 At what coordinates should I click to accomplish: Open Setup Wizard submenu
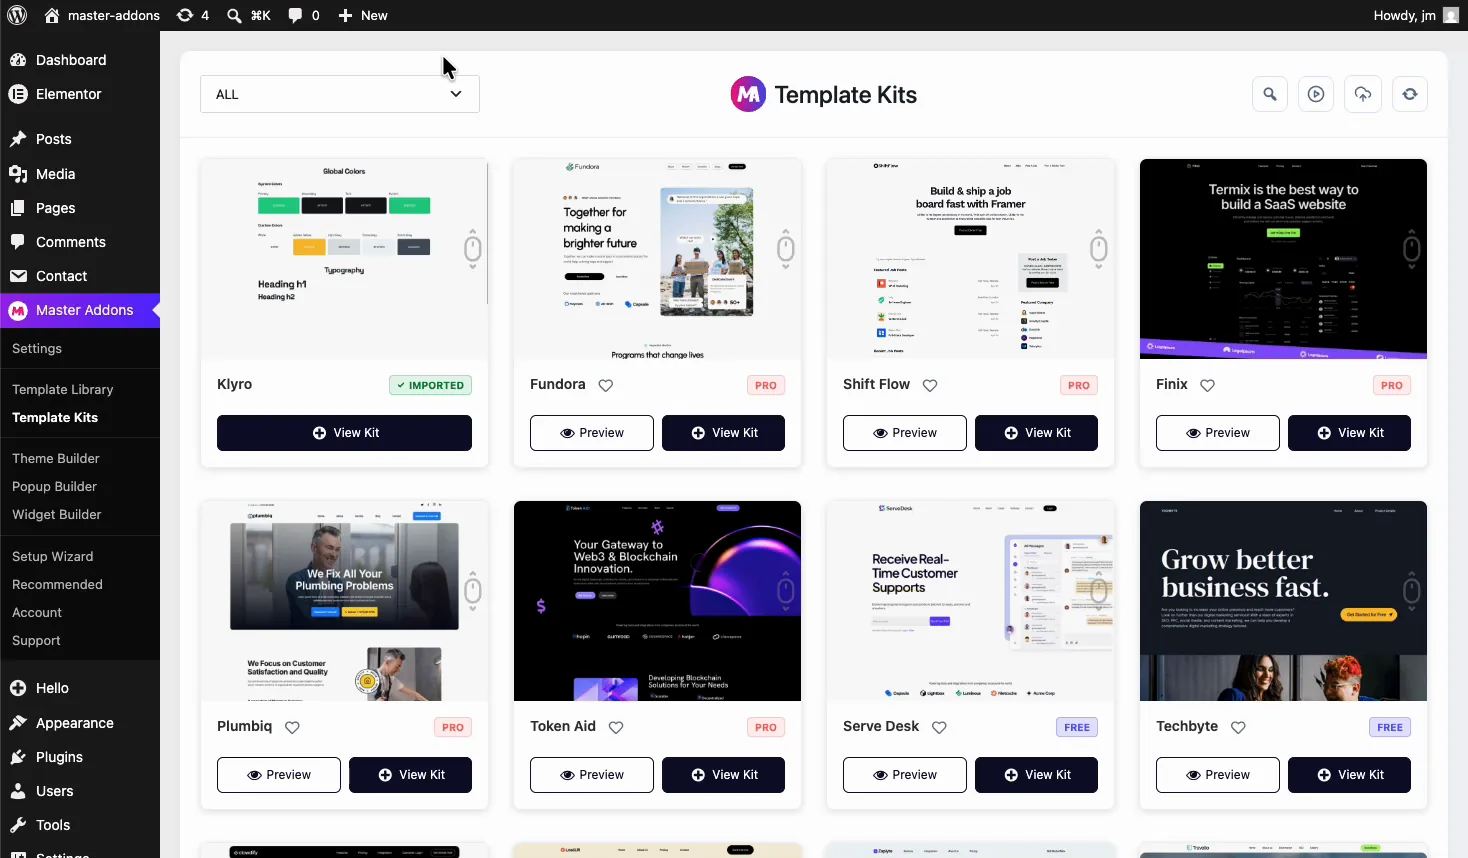click(x=52, y=556)
